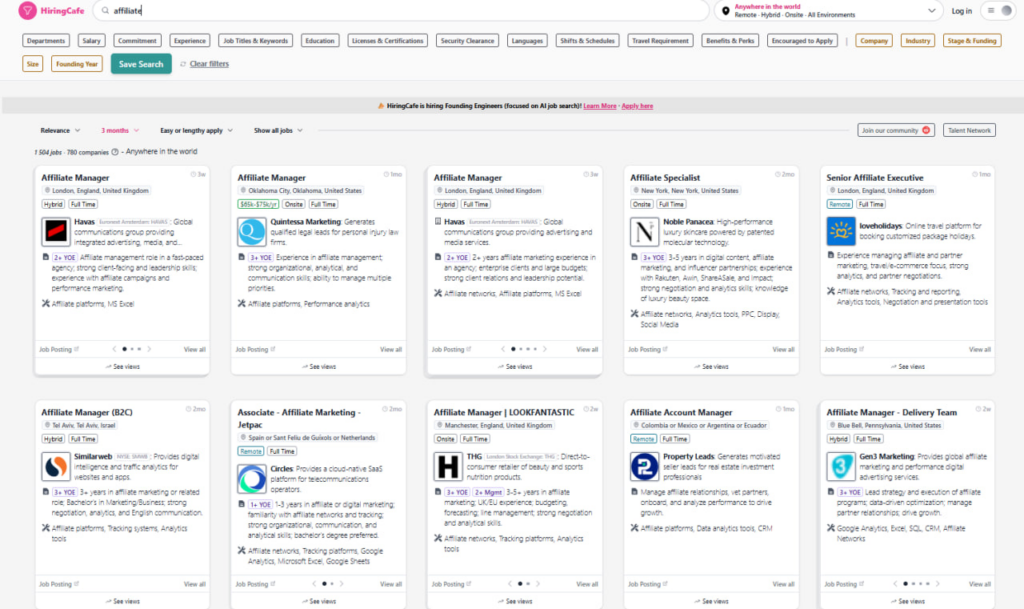Click Join our community button
This screenshot has height=609, width=1024.
tap(895, 131)
